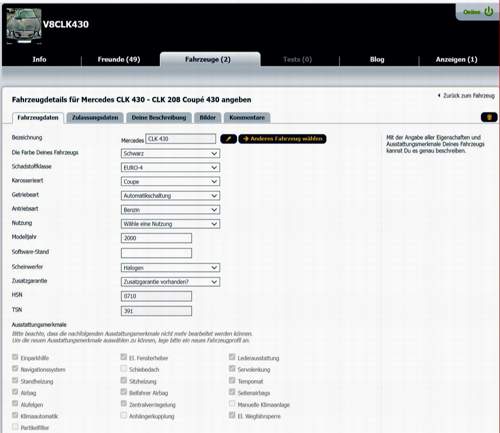
Task: Click the Modelljahr field showing 2000
Action: pyautogui.click(x=156, y=238)
